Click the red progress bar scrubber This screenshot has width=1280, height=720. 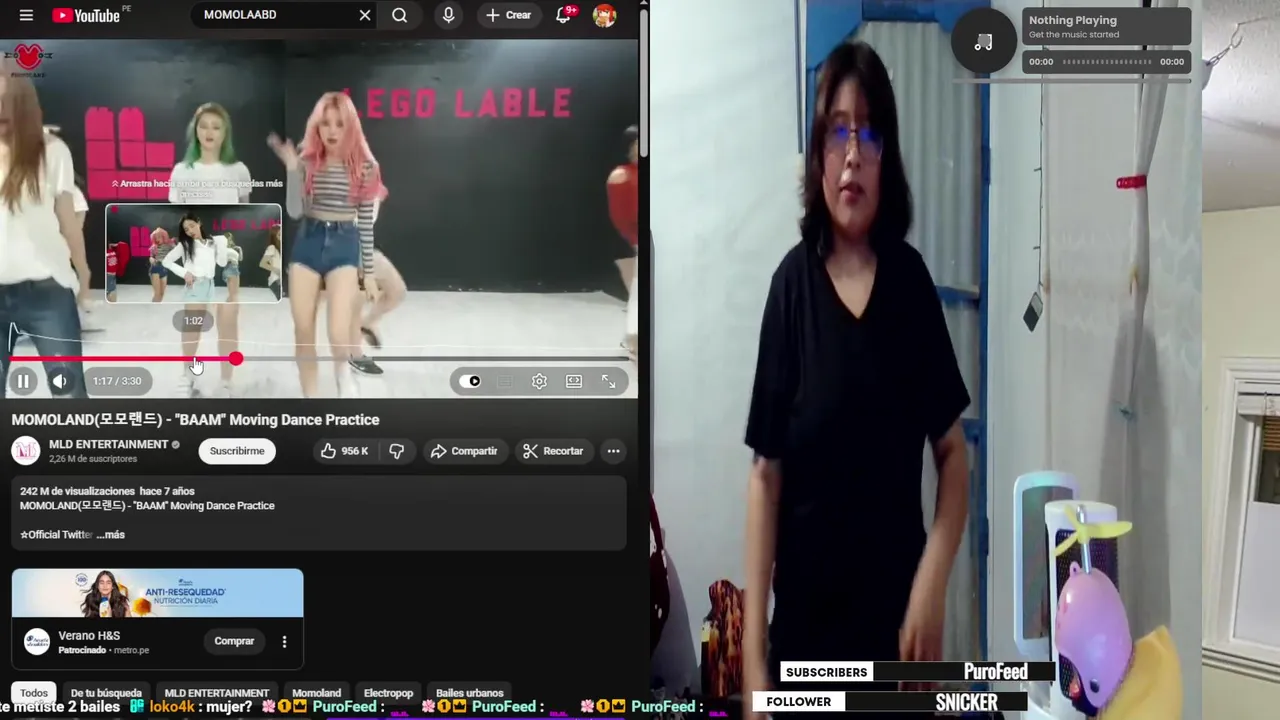click(235, 358)
